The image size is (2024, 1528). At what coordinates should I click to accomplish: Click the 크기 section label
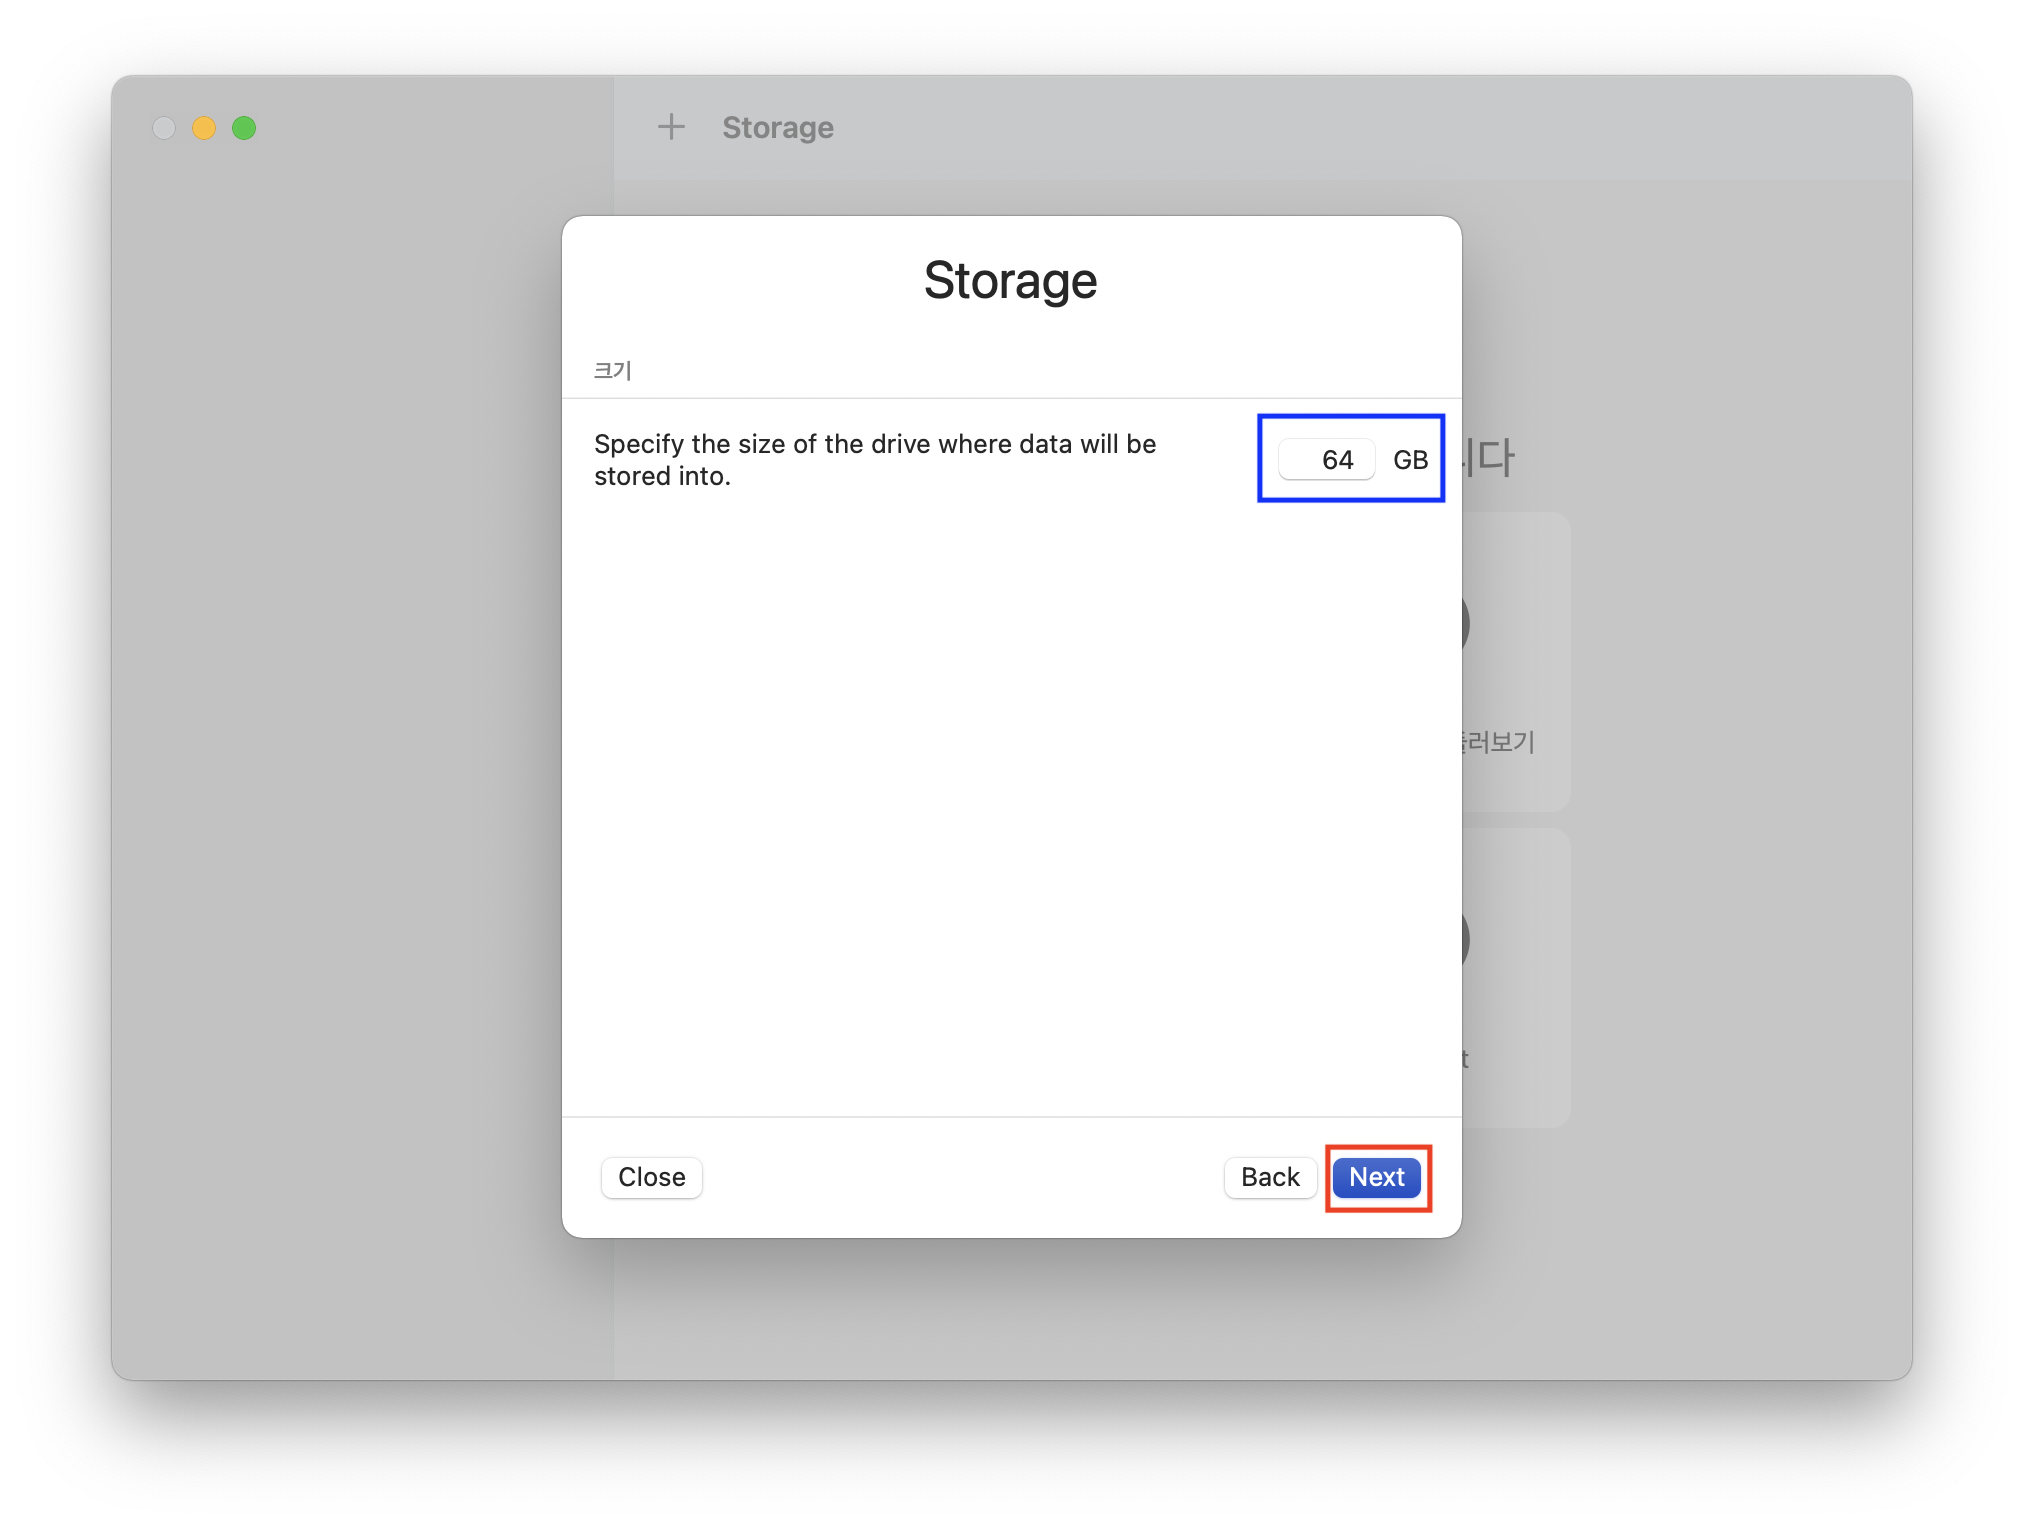[612, 371]
